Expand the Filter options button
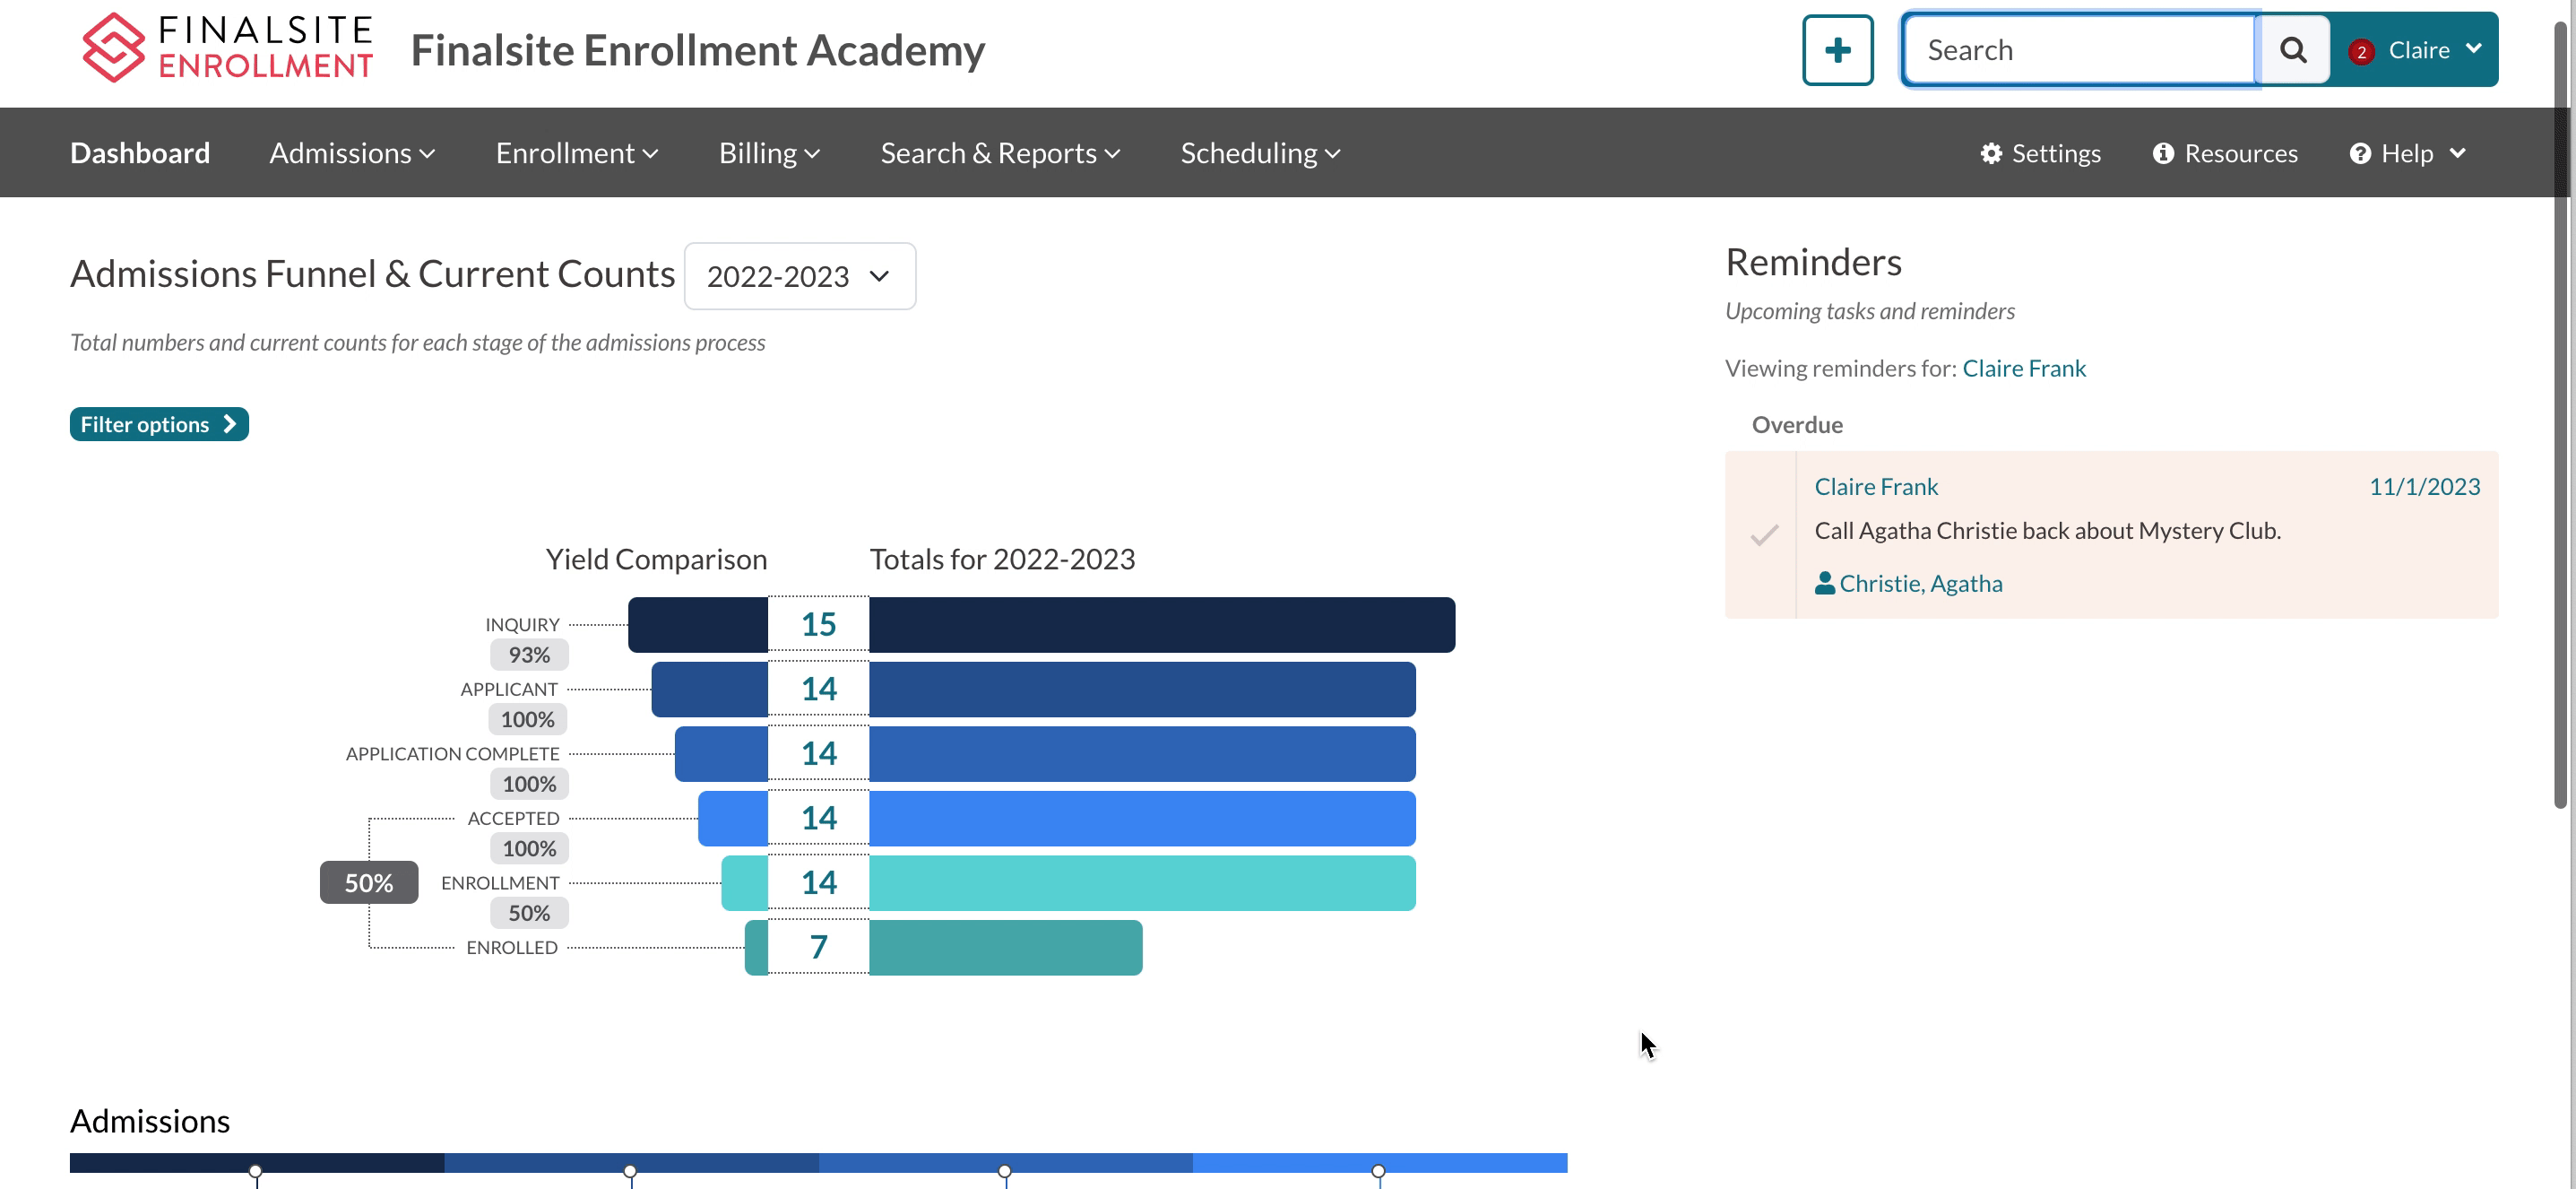The width and height of the screenshot is (2576, 1189). [159, 424]
